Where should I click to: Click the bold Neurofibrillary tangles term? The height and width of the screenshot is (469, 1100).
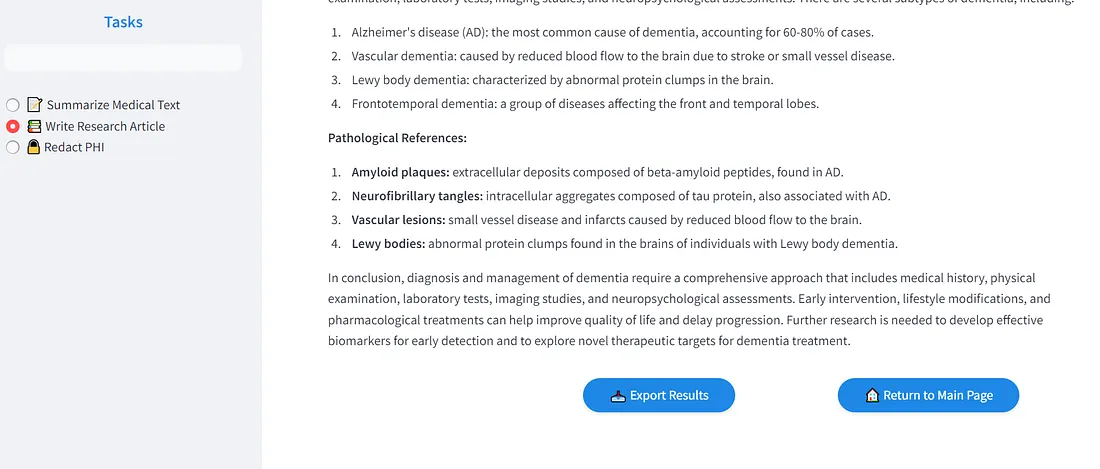(x=417, y=196)
